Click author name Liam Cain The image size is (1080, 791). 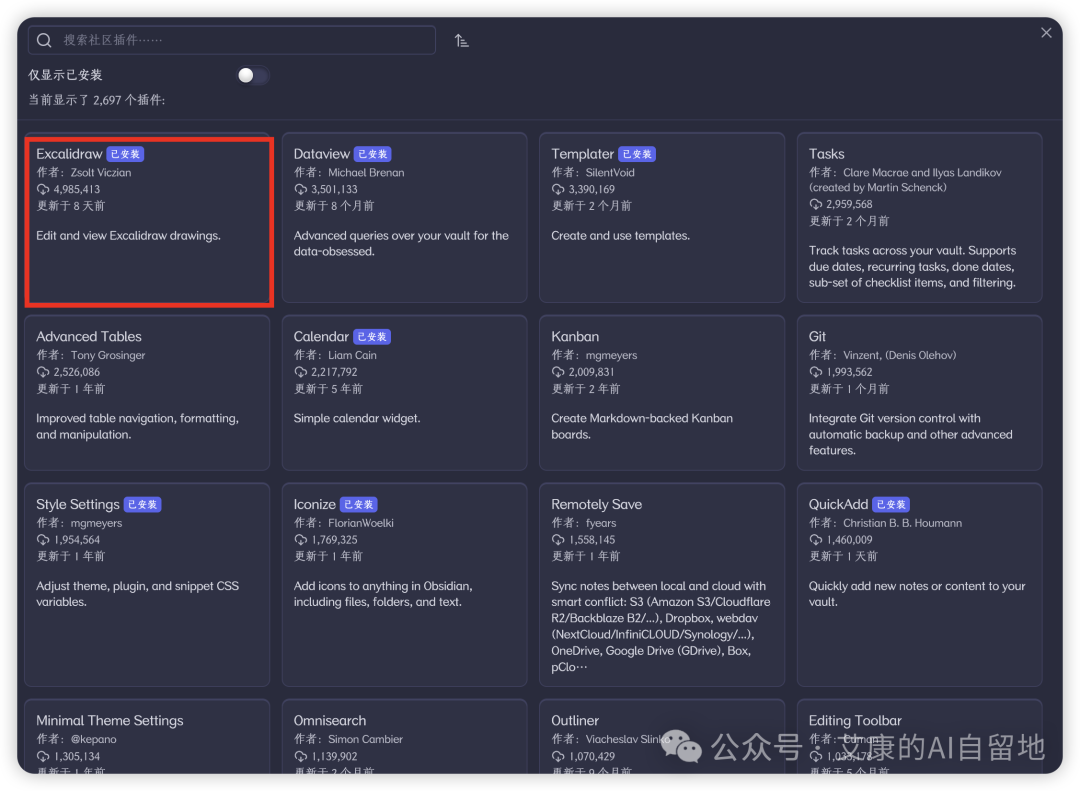point(352,355)
